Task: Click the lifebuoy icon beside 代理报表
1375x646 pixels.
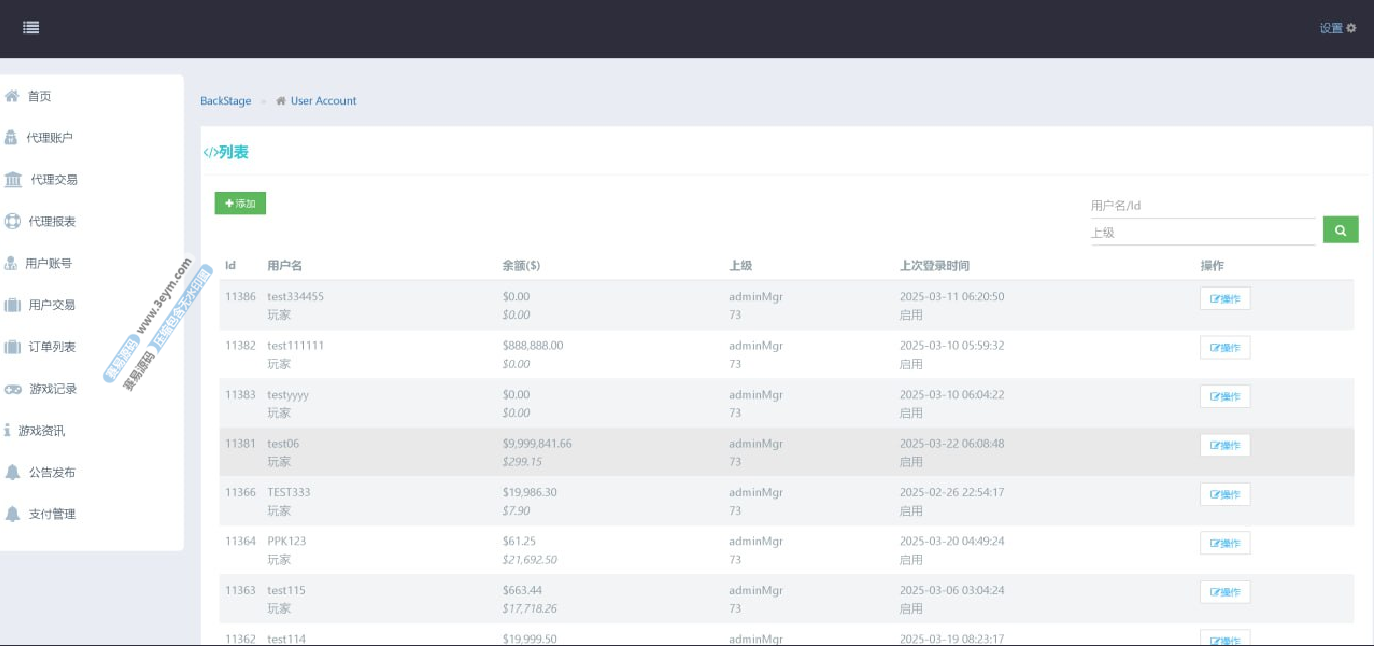Action: pyautogui.click(x=12, y=221)
